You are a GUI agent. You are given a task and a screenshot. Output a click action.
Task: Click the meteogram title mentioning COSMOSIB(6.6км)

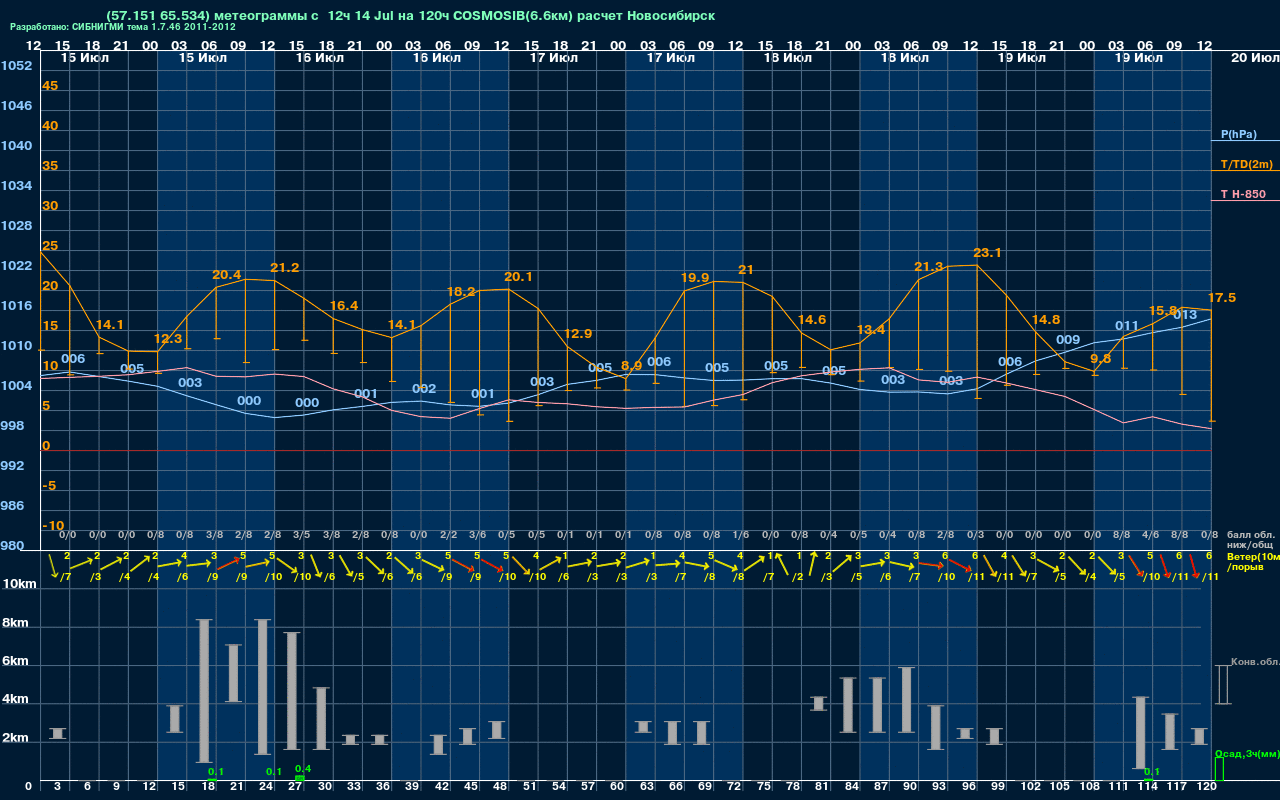click(x=410, y=16)
